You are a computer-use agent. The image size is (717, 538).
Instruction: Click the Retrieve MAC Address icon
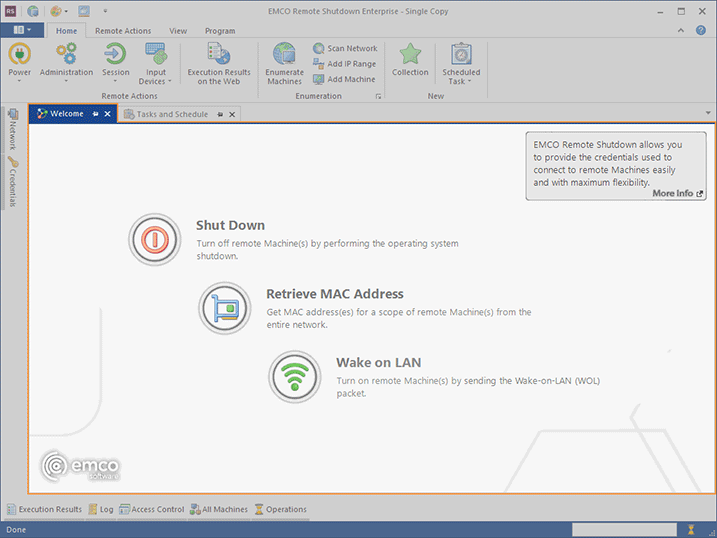(x=224, y=308)
